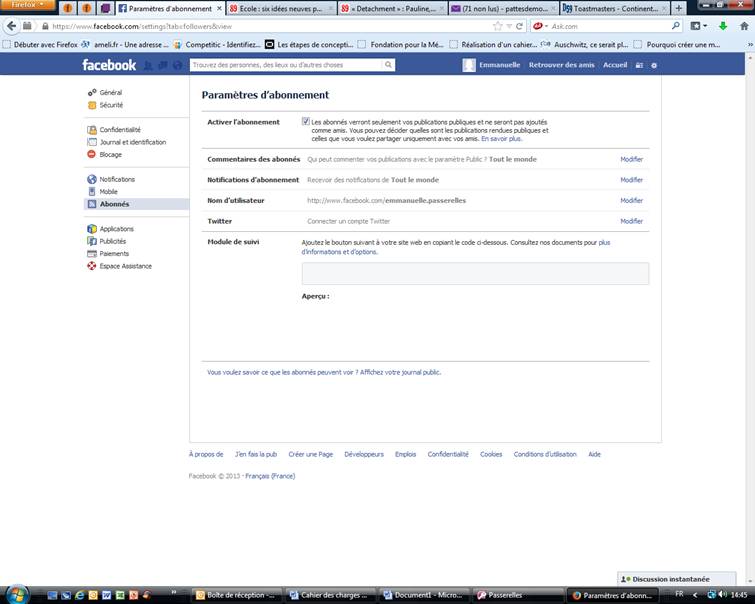Modify Notifications d'abonnement setting
The height and width of the screenshot is (604, 755).
point(631,180)
